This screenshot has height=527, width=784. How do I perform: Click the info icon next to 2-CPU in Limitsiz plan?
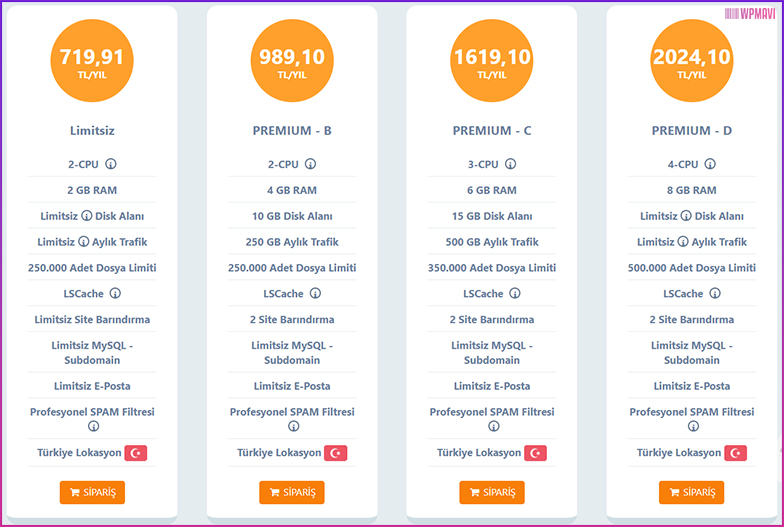(111, 164)
